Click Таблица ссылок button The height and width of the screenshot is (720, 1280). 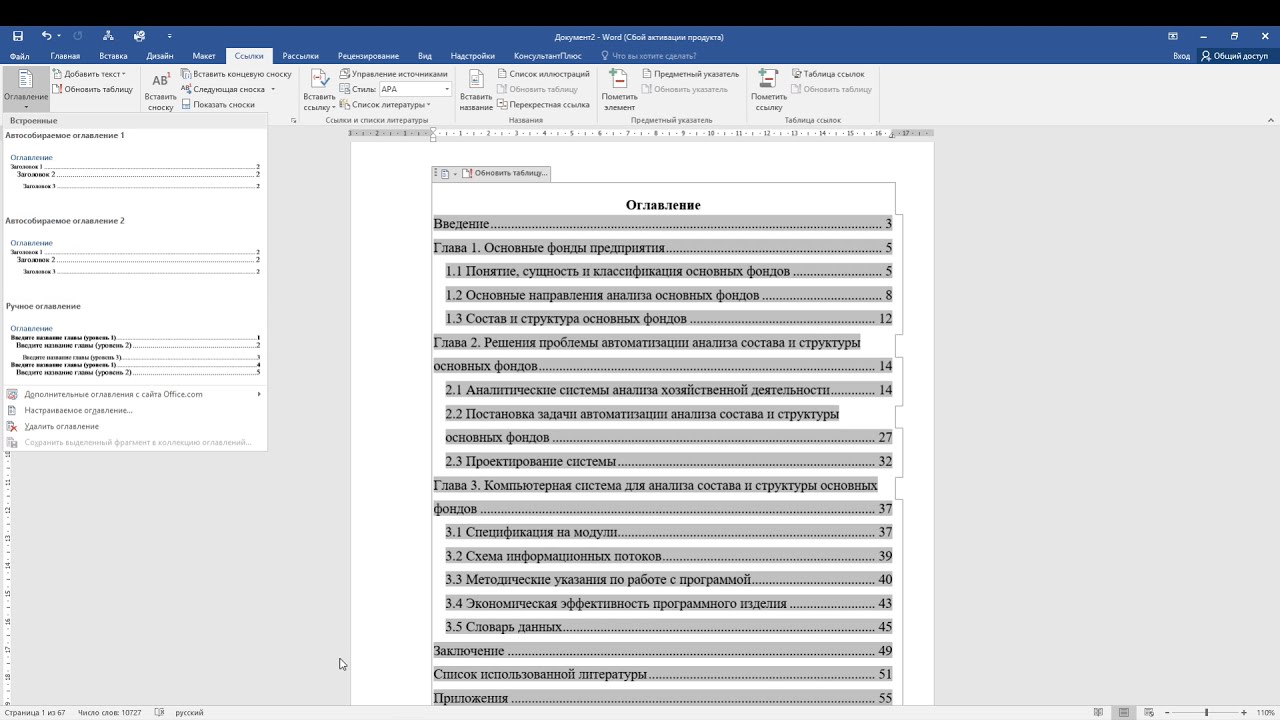coord(828,74)
